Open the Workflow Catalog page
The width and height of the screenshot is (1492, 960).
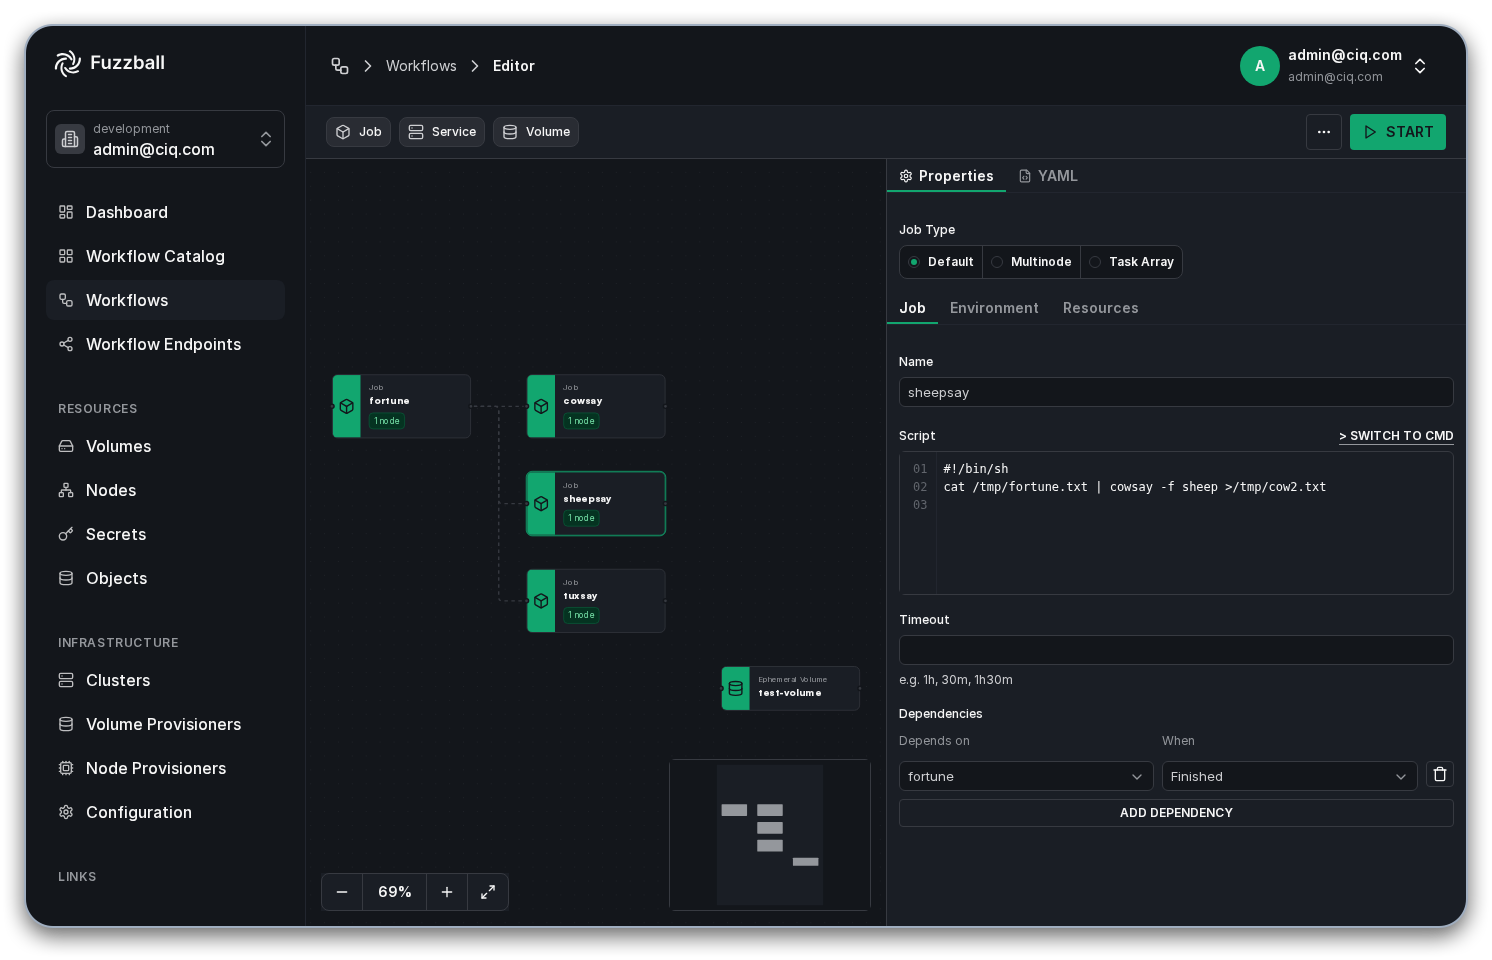pyautogui.click(x=165, y=256)
